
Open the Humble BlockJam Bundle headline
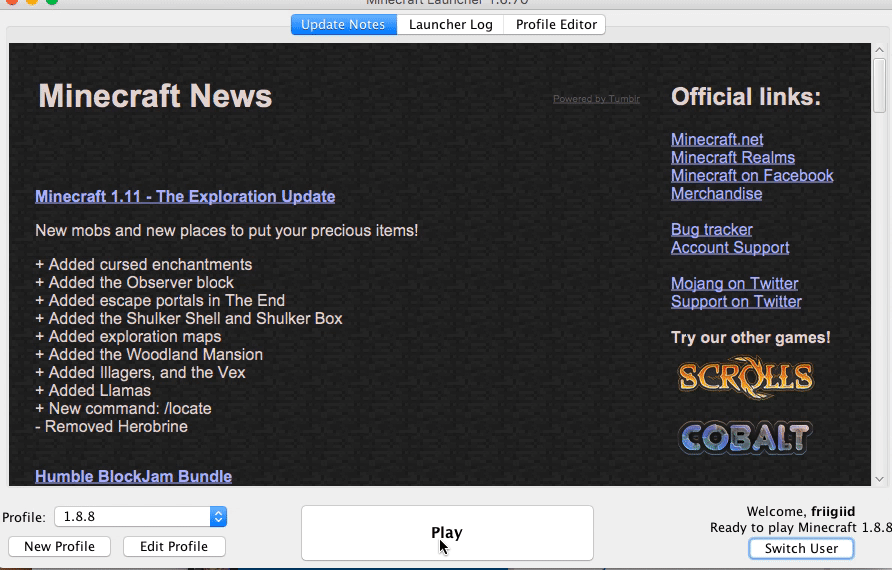click(133, 477)
